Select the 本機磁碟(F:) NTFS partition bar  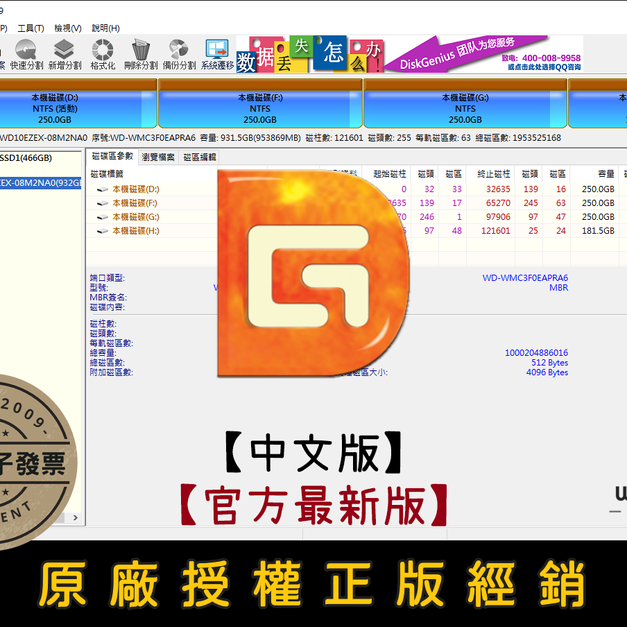[x=260, y=103]
